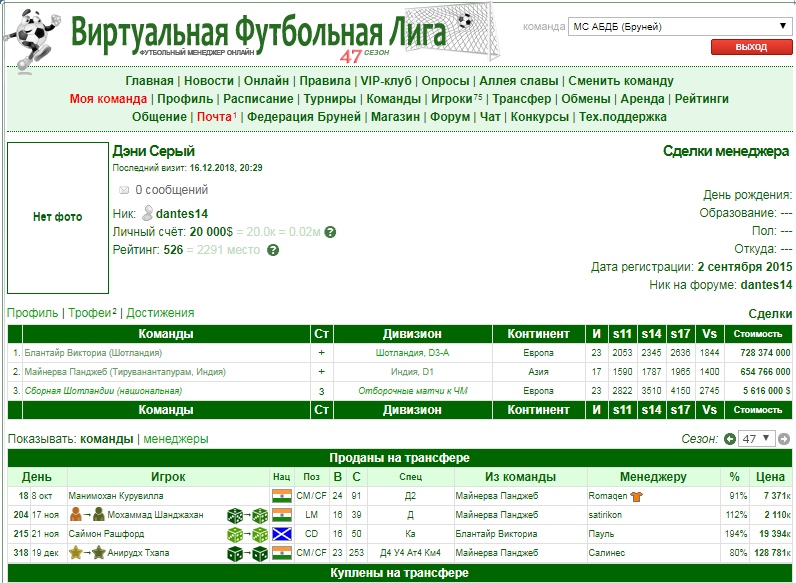Viewport: 796px width, 583px height.
Task: Show менеджеры instead of команды
Action: pyautogui.click(x=176, y=438)
